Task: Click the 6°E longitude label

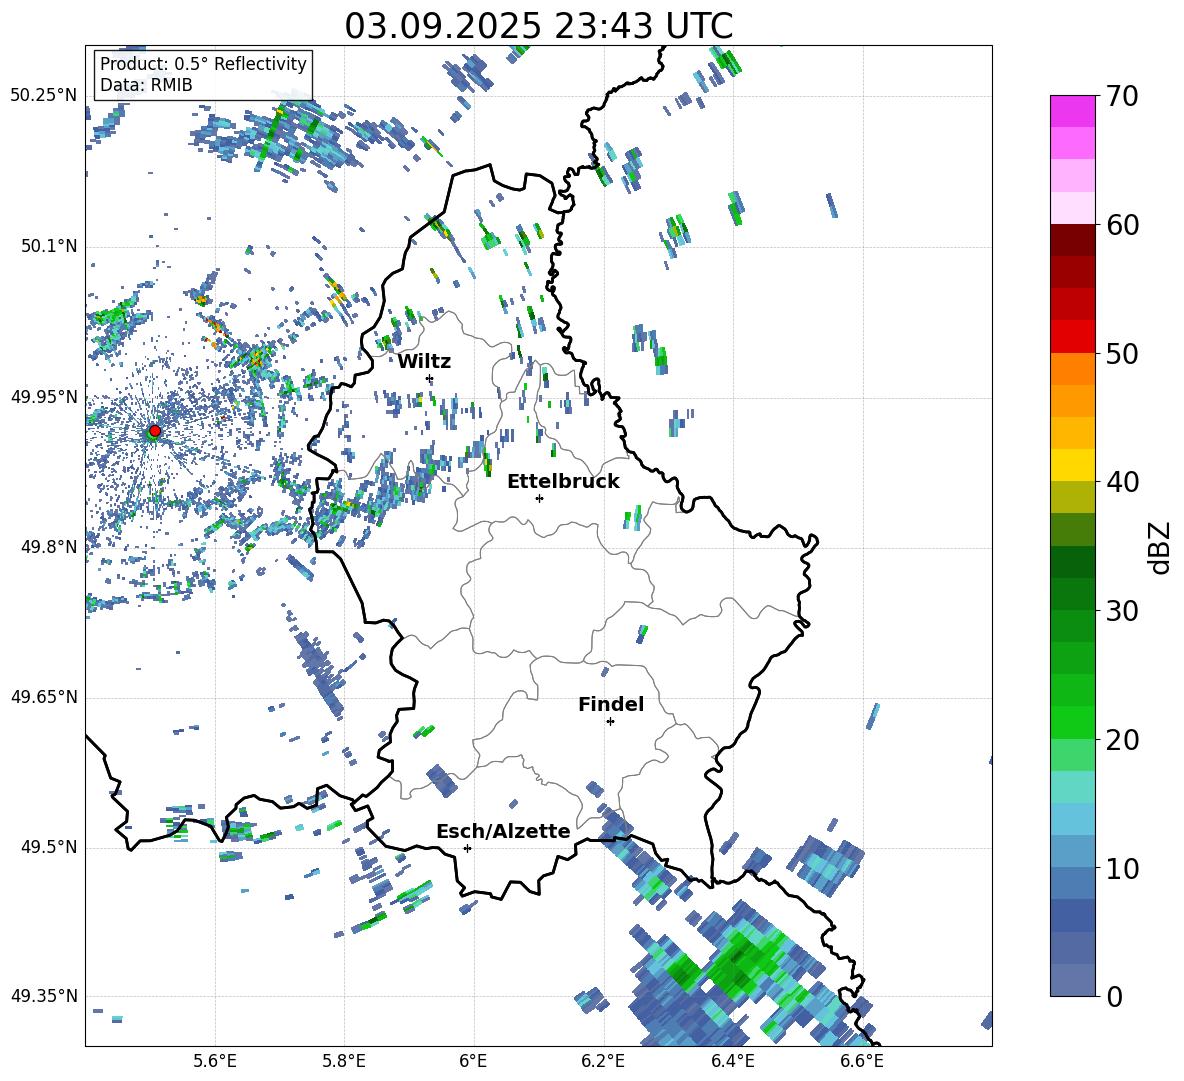Action: tap(473, 1061)
